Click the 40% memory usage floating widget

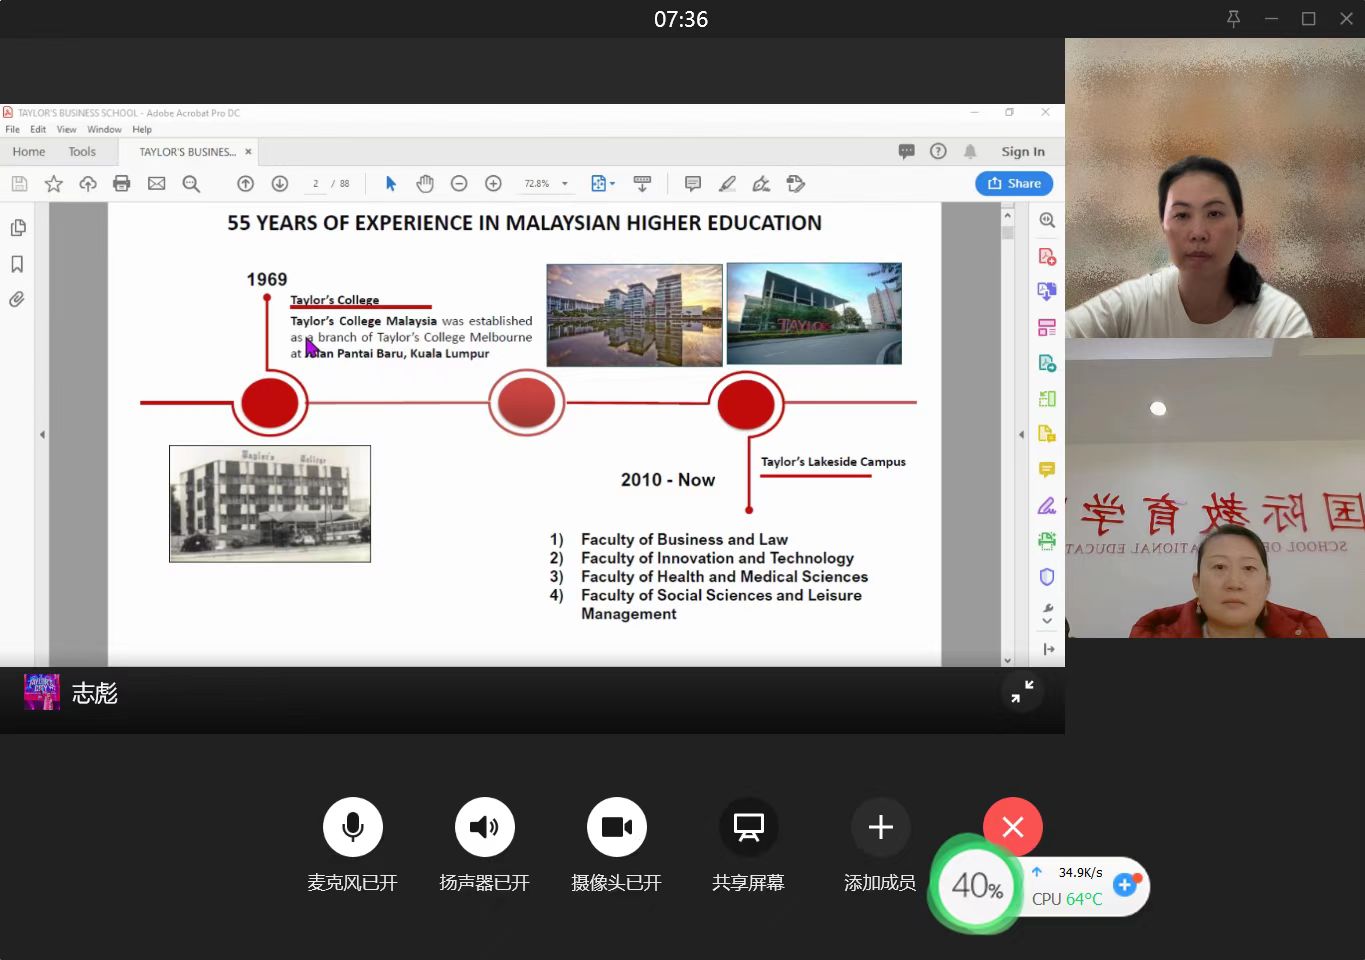(977, 885)
